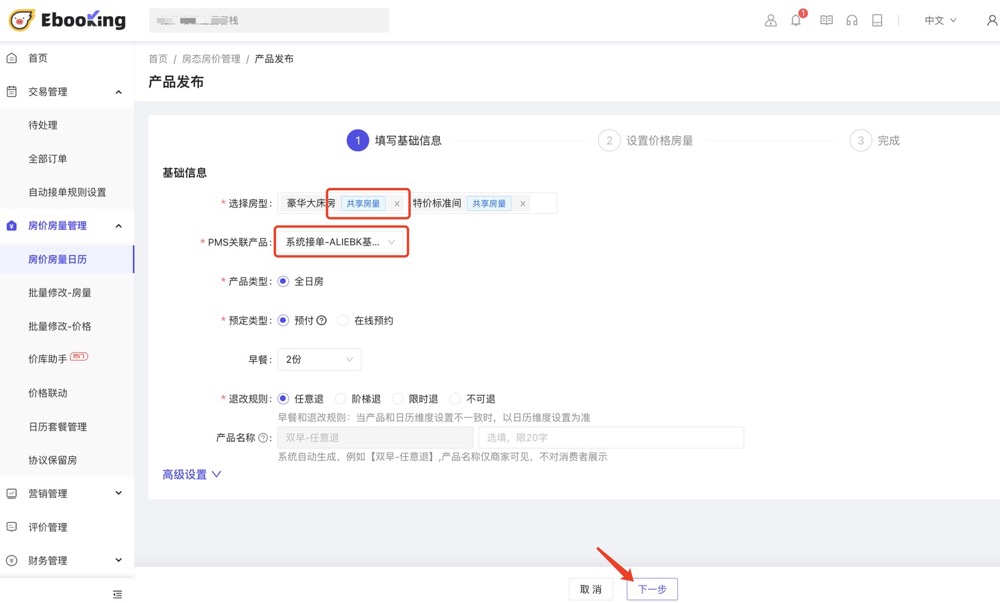
Task: Click the 下一步 button
Action: point(652,589)
